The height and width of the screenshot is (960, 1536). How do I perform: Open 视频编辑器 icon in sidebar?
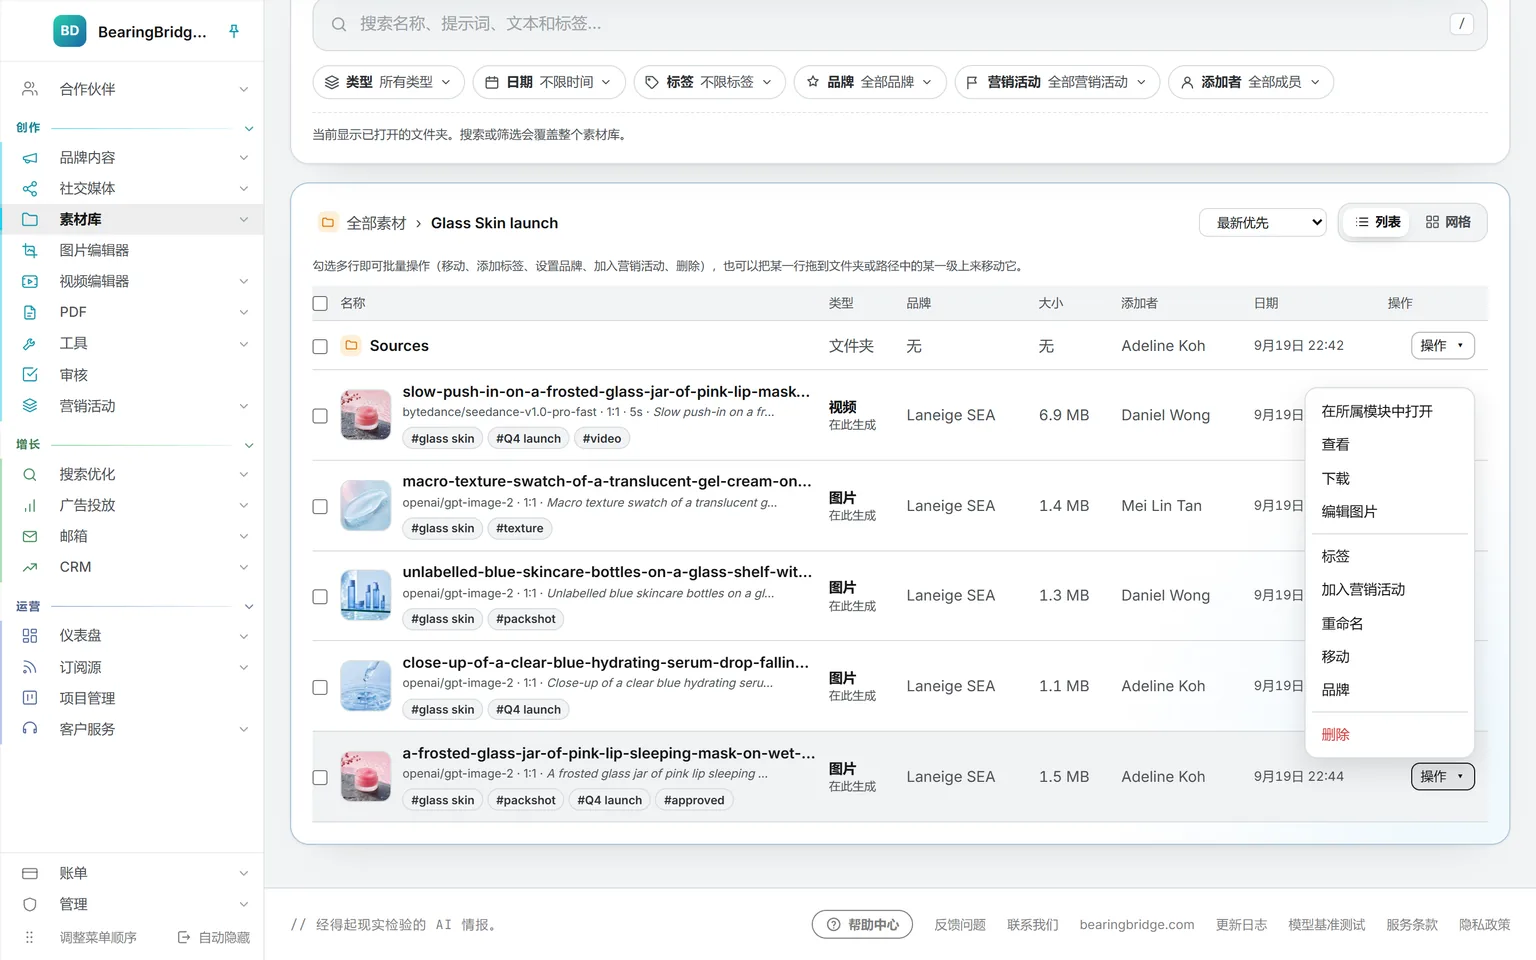coord(30,282)
